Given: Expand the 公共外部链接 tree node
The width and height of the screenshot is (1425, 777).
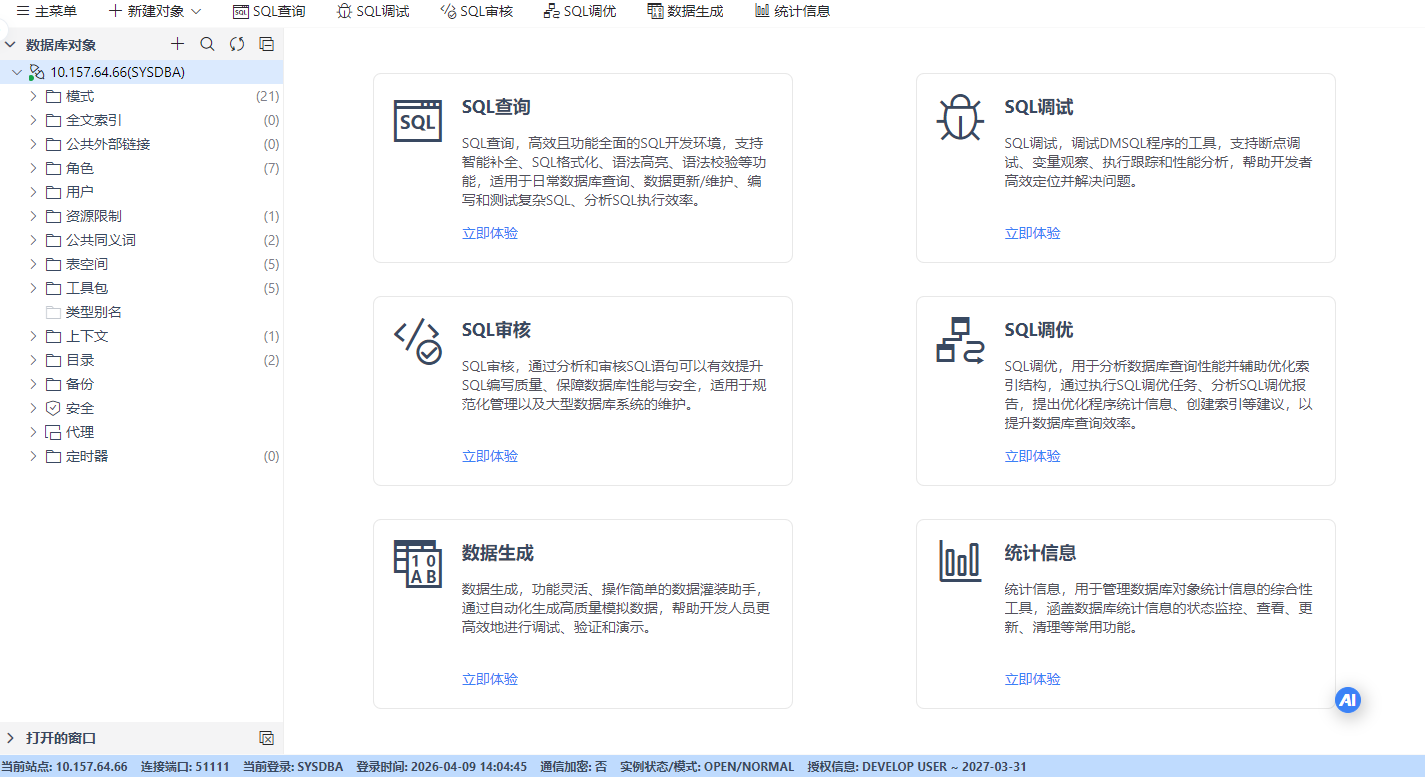Looking at the screenshot, I should pos(33,144).
